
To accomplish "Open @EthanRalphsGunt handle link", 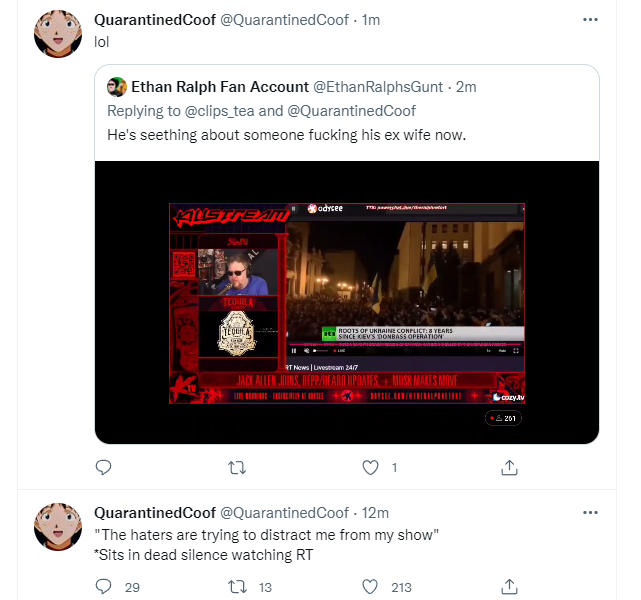I will [x=378, y=87].
